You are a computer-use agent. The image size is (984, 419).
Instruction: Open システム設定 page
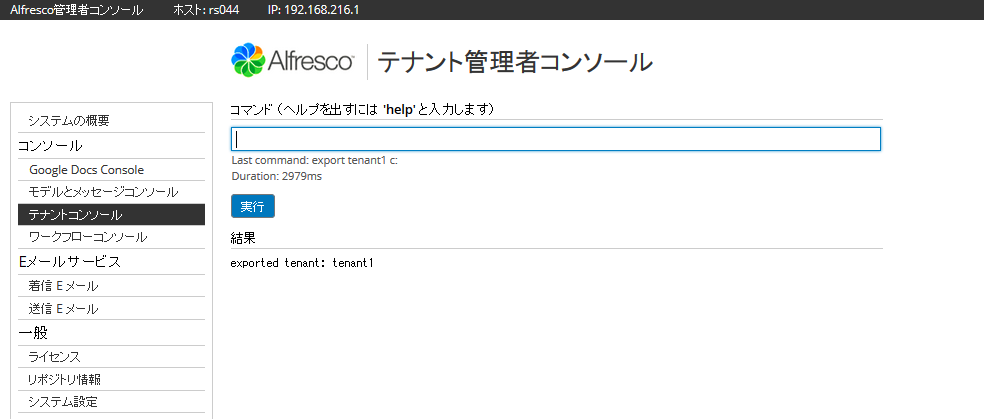tap(63, 401)
